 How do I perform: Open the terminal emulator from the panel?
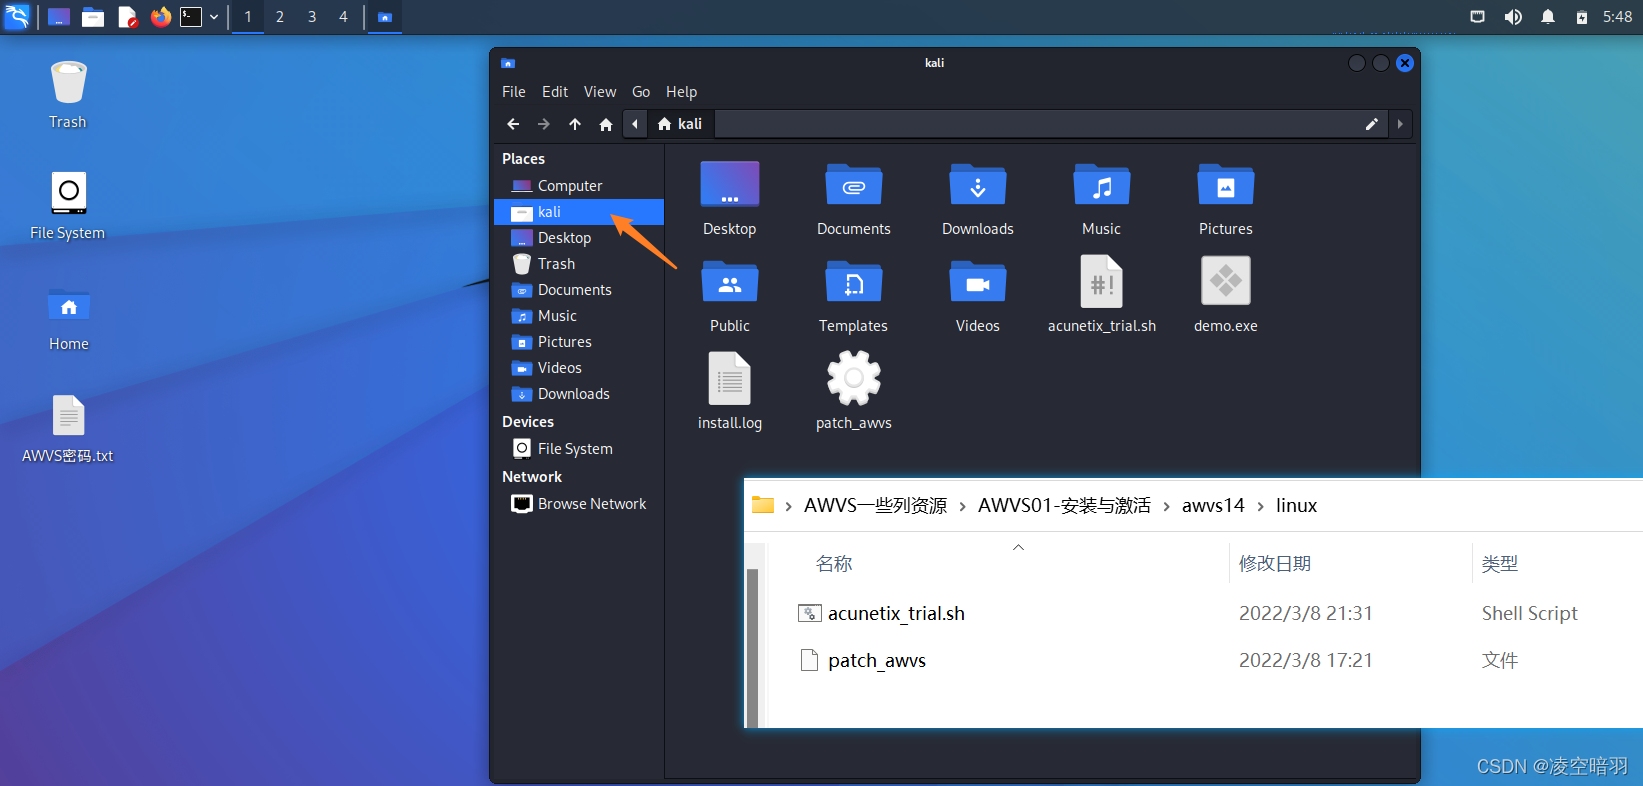191,17
